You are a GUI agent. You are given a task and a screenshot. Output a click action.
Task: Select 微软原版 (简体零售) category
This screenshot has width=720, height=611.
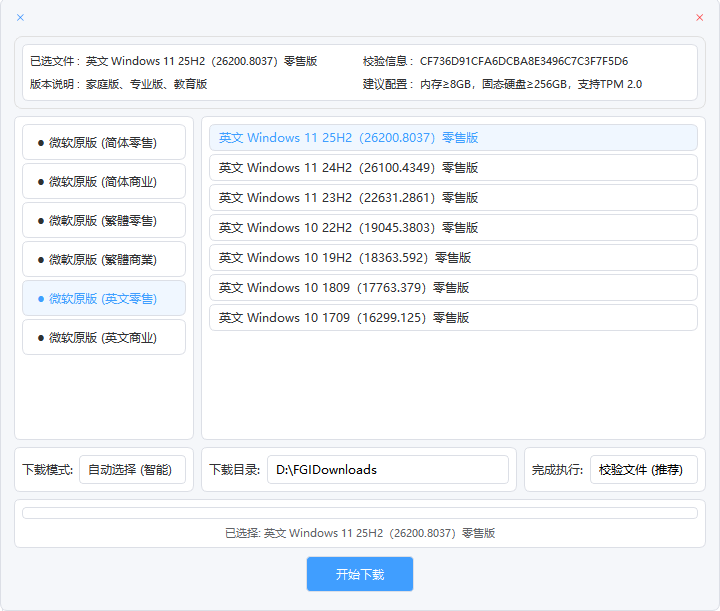[x=104, y=142]
